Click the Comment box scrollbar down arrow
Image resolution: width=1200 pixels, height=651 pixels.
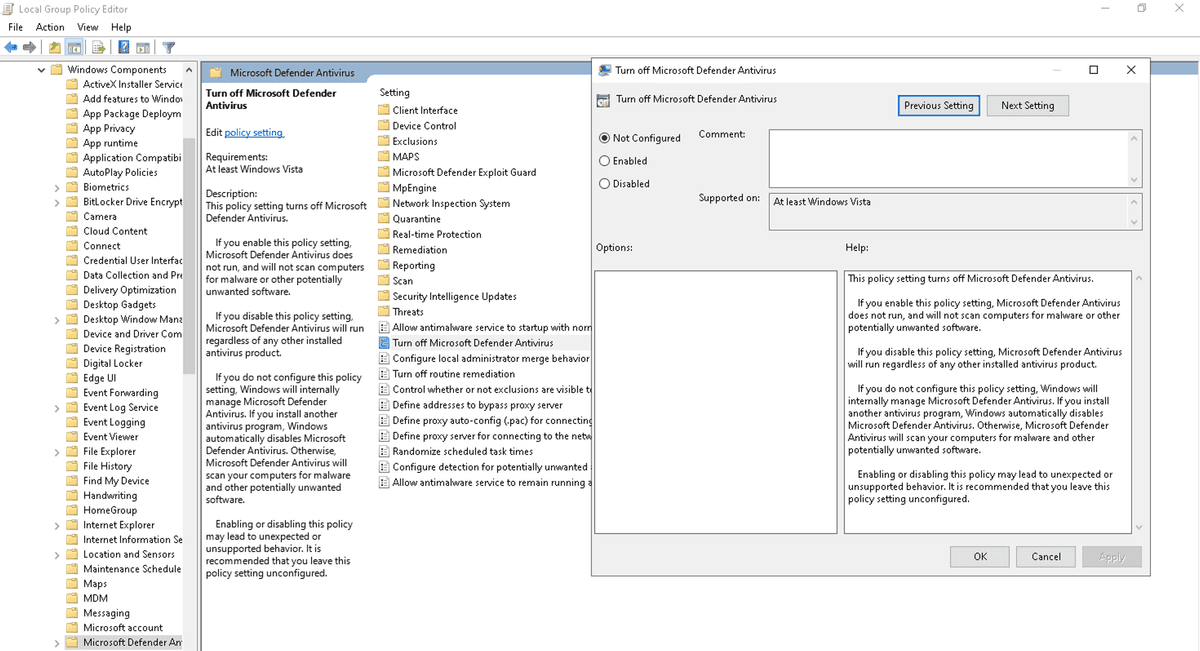1134,180
